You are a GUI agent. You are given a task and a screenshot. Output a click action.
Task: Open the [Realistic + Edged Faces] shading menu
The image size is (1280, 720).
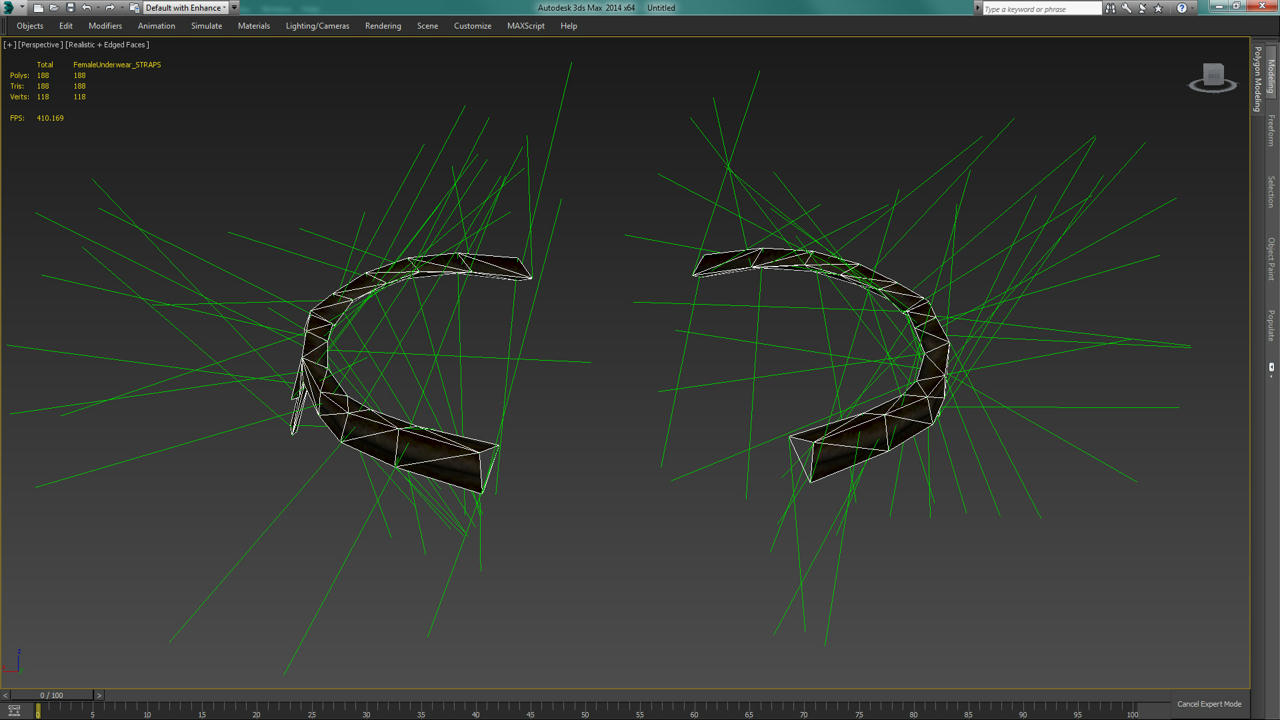pyautogui.click(x=107, y=45)
